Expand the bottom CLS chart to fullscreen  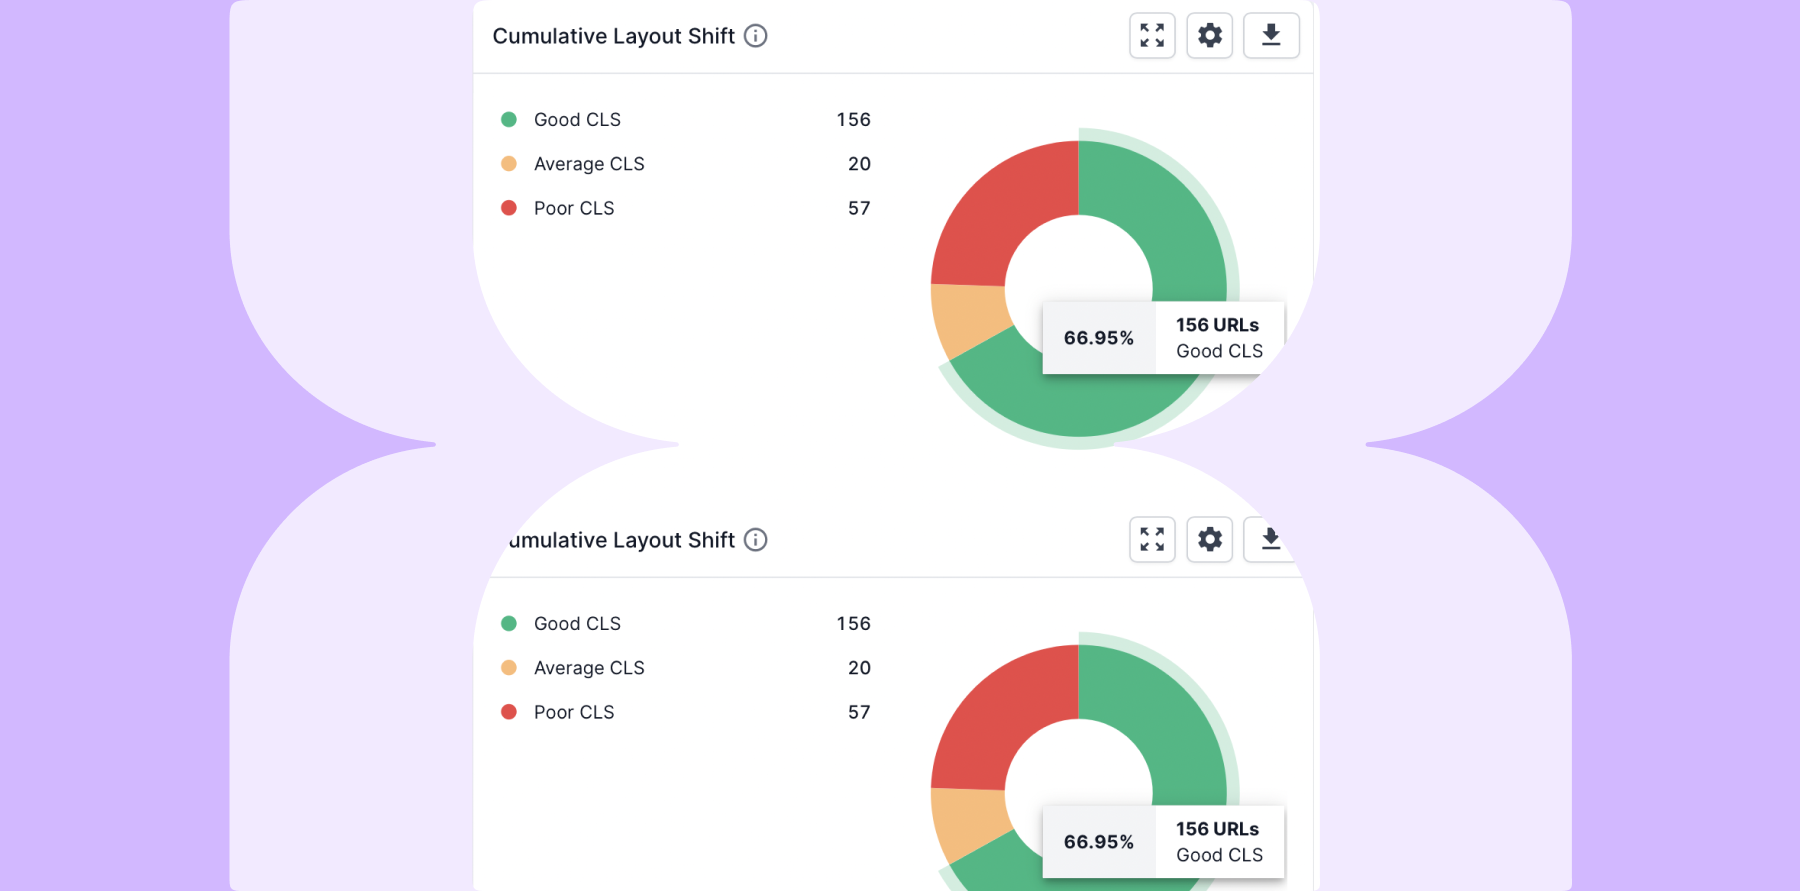coord(1152,540)
